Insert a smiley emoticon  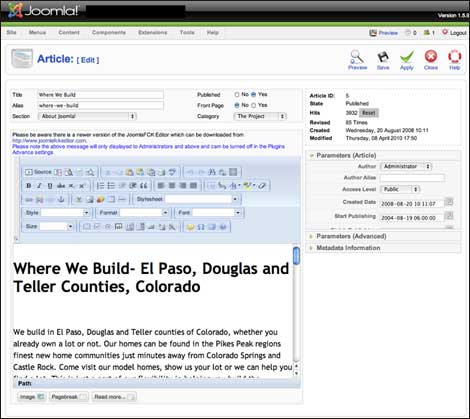point(190,227)
